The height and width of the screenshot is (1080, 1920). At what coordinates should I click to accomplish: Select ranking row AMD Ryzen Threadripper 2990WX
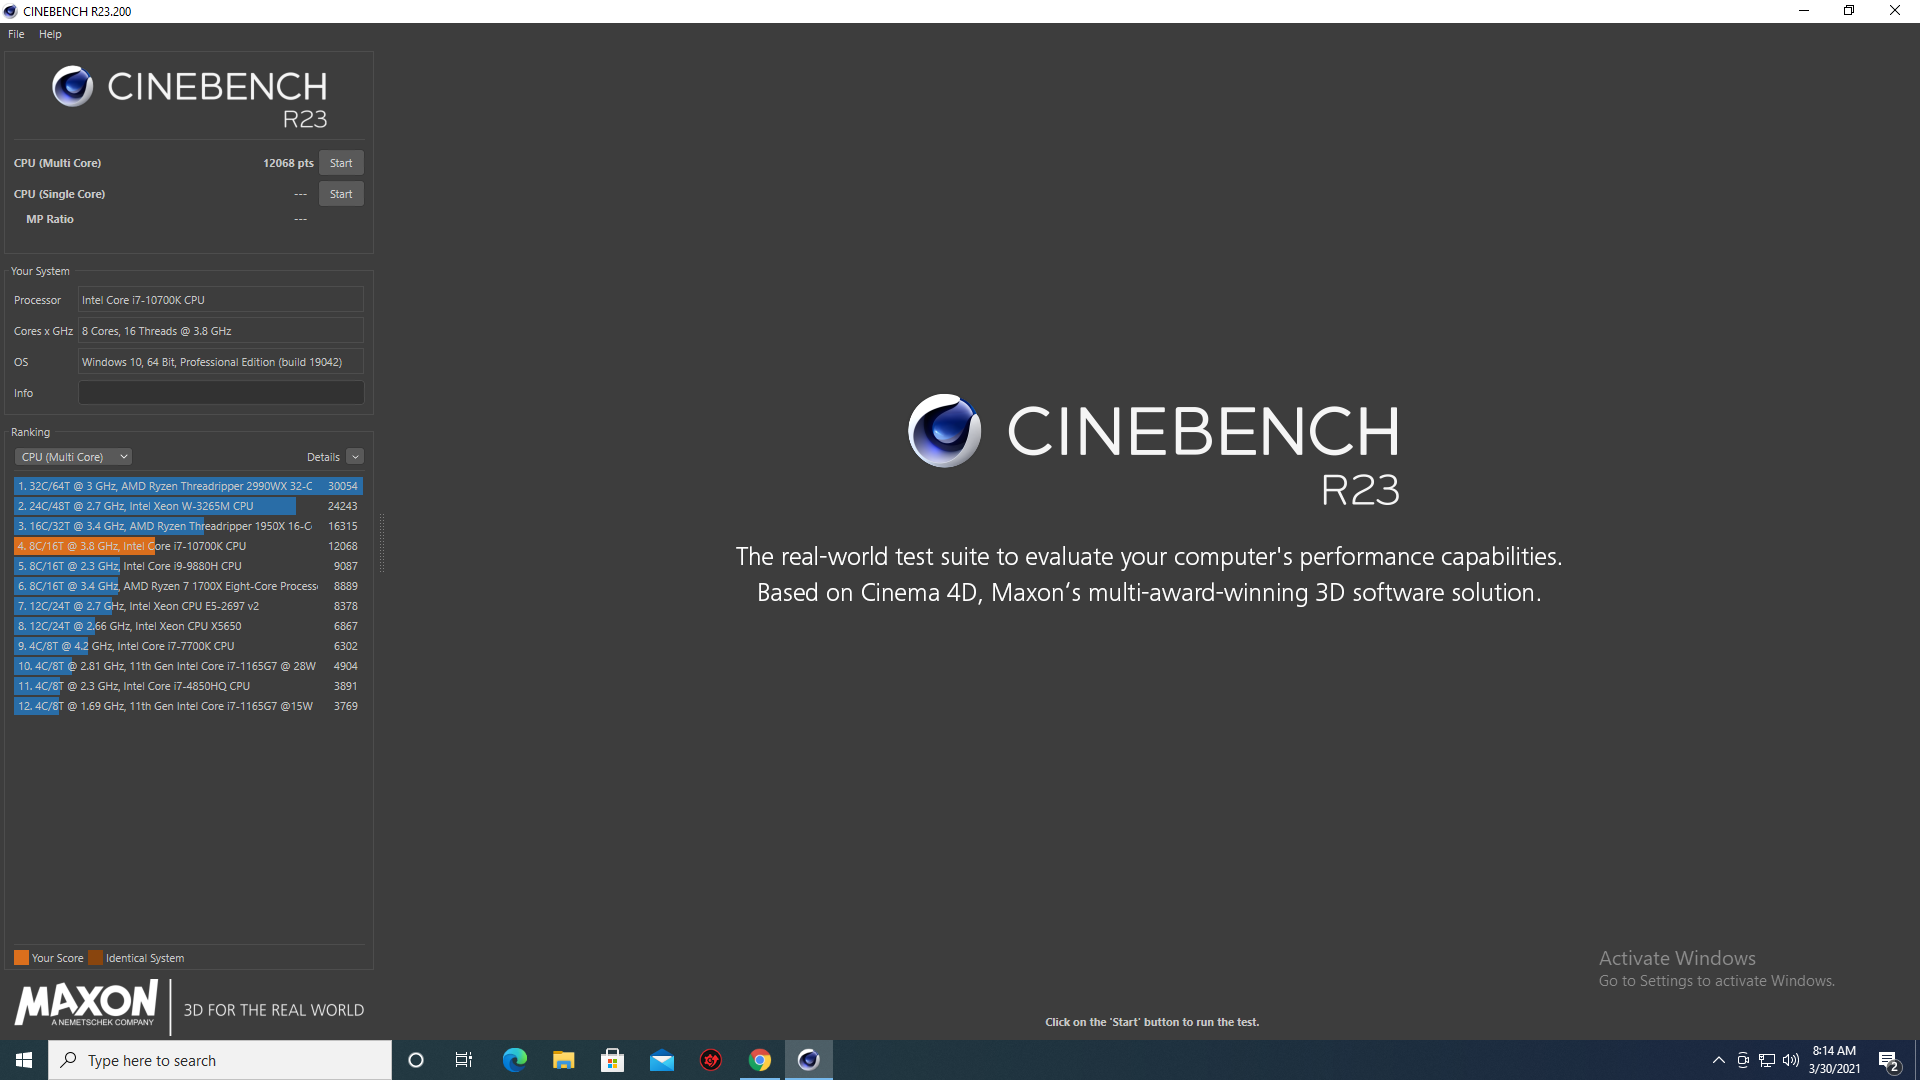pyautogui.click(x=188, y=486)
